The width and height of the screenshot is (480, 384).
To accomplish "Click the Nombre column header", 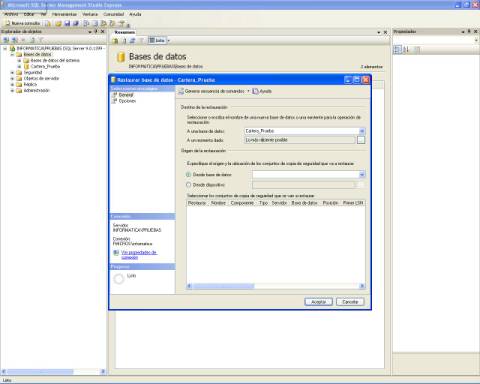I will pos(218,203).
